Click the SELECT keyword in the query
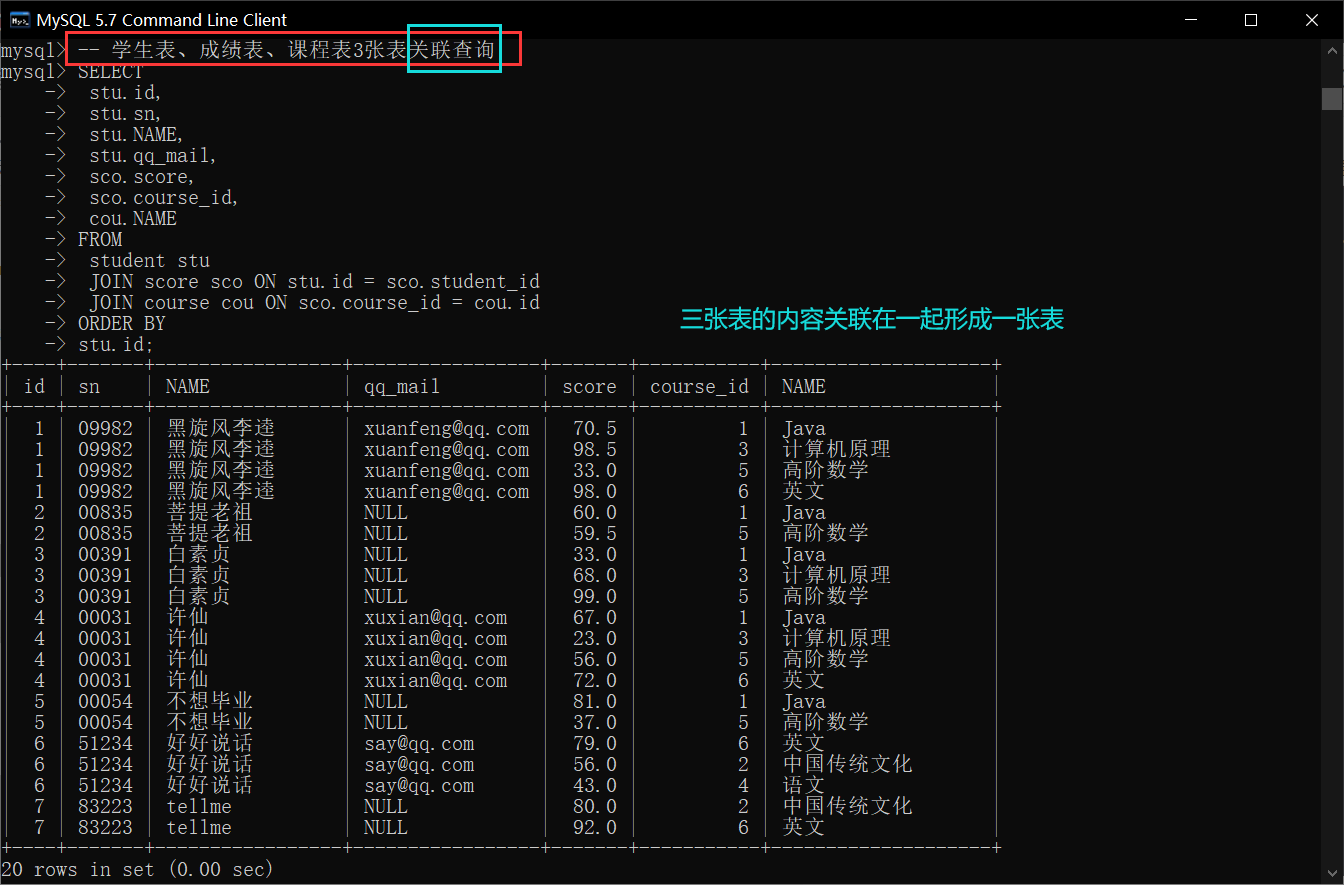The width and height of the screenshot is (1344, 885). coord(111,72)
